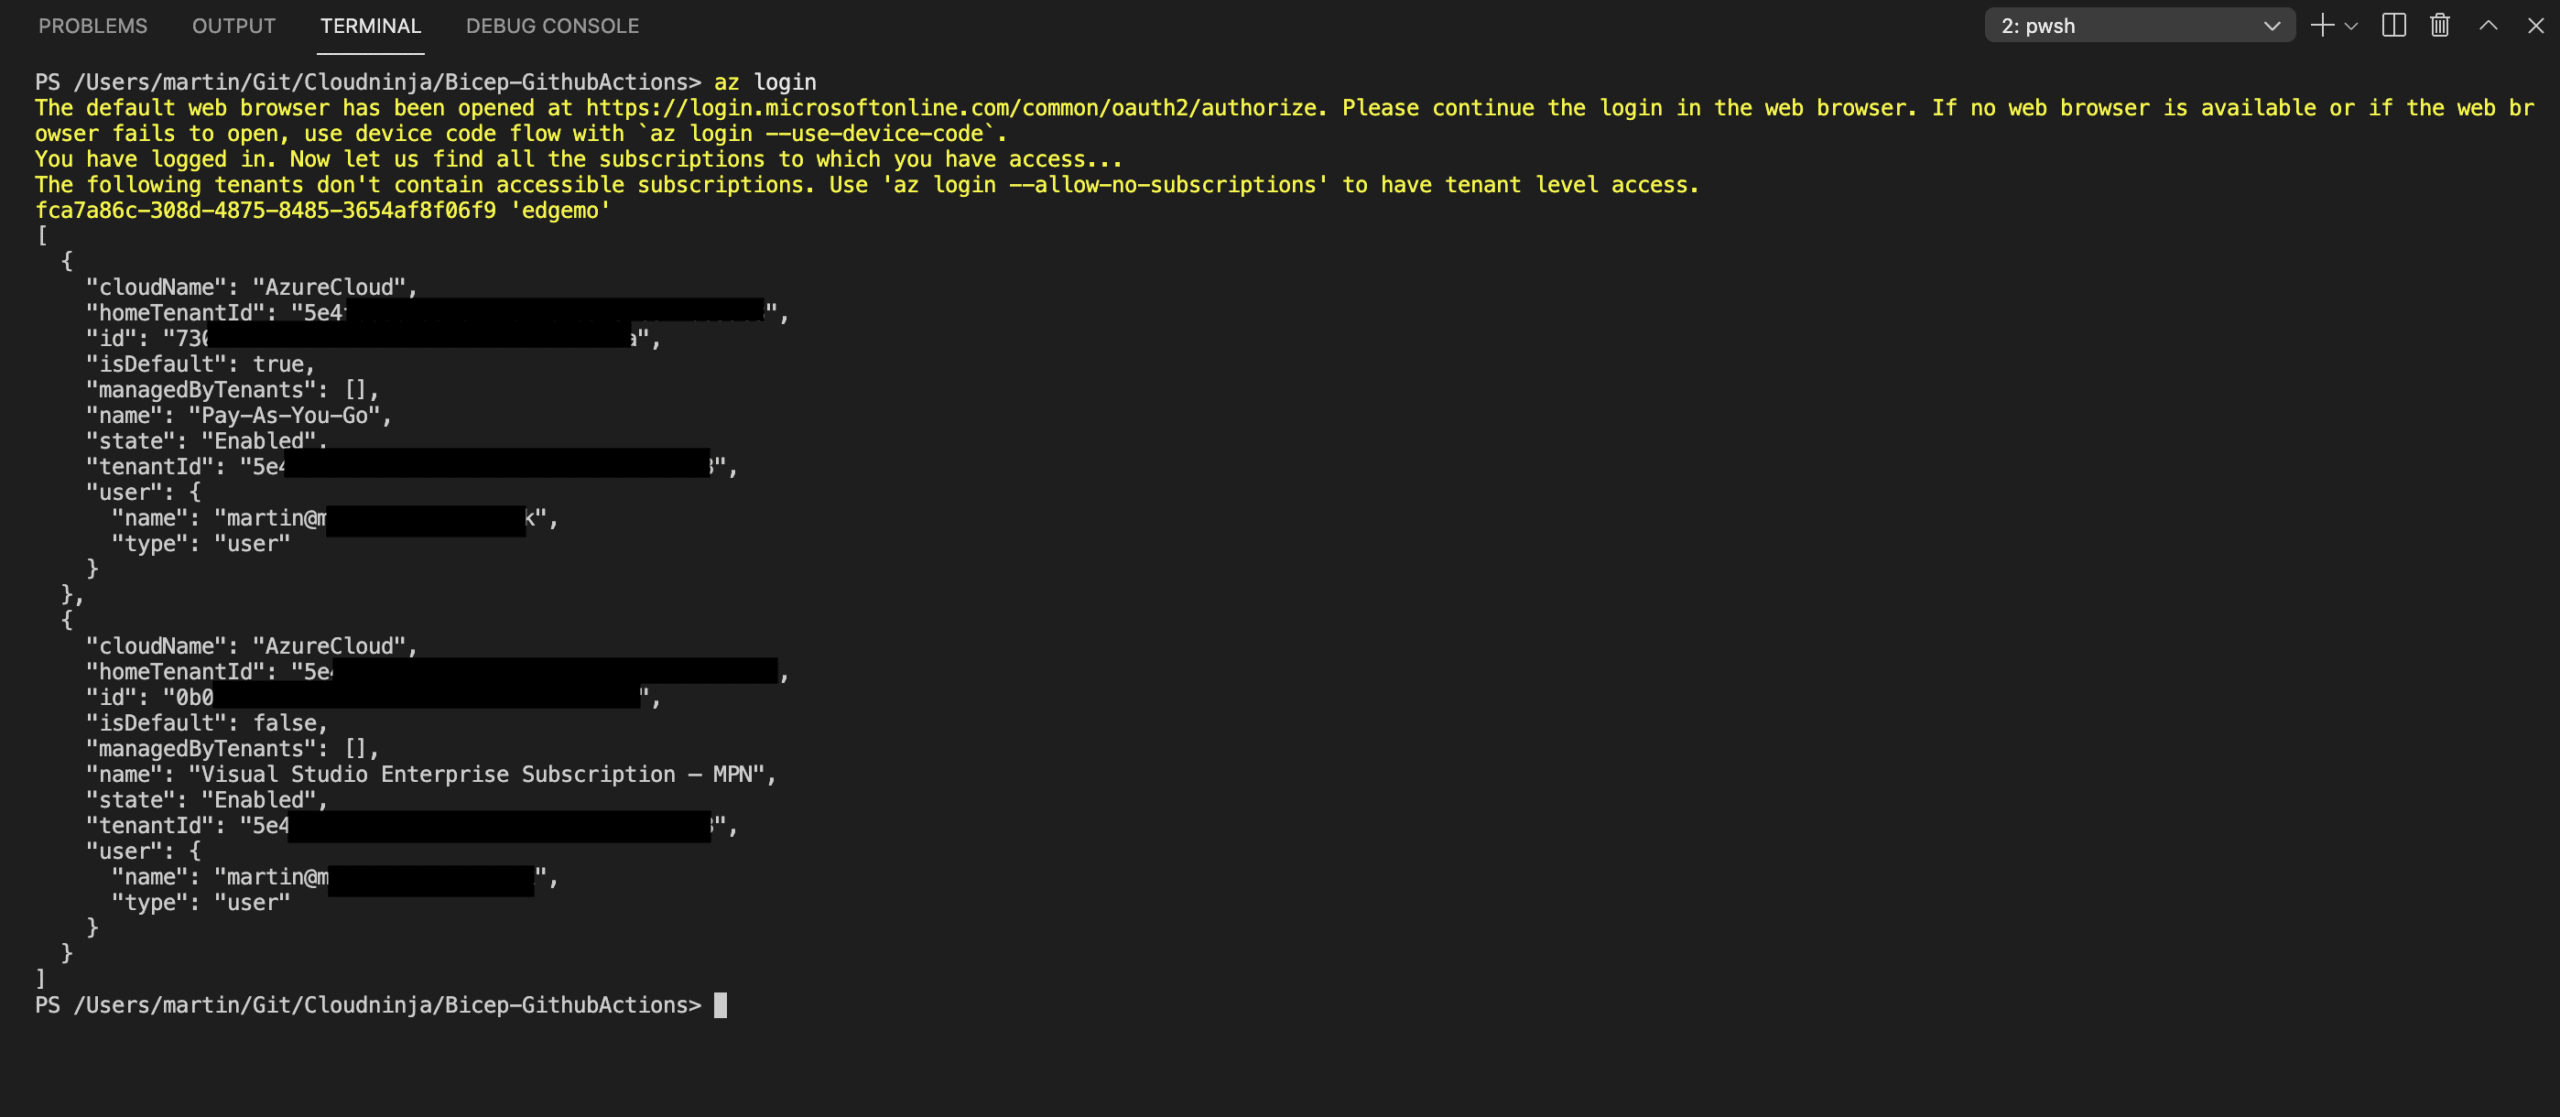The height and width of the screenshot is (1117, 2560).
Task: Open the 2: pwsh terminal selector dropdown
Action: (2140, 26)
